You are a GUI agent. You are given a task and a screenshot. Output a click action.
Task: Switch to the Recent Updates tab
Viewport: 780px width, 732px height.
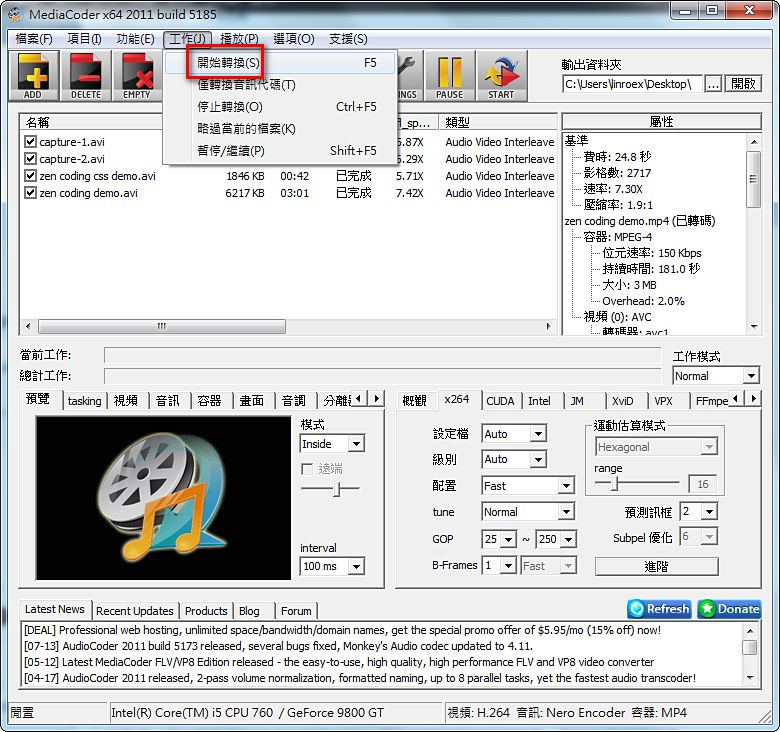pyautogui.click(x=134, y=611)
